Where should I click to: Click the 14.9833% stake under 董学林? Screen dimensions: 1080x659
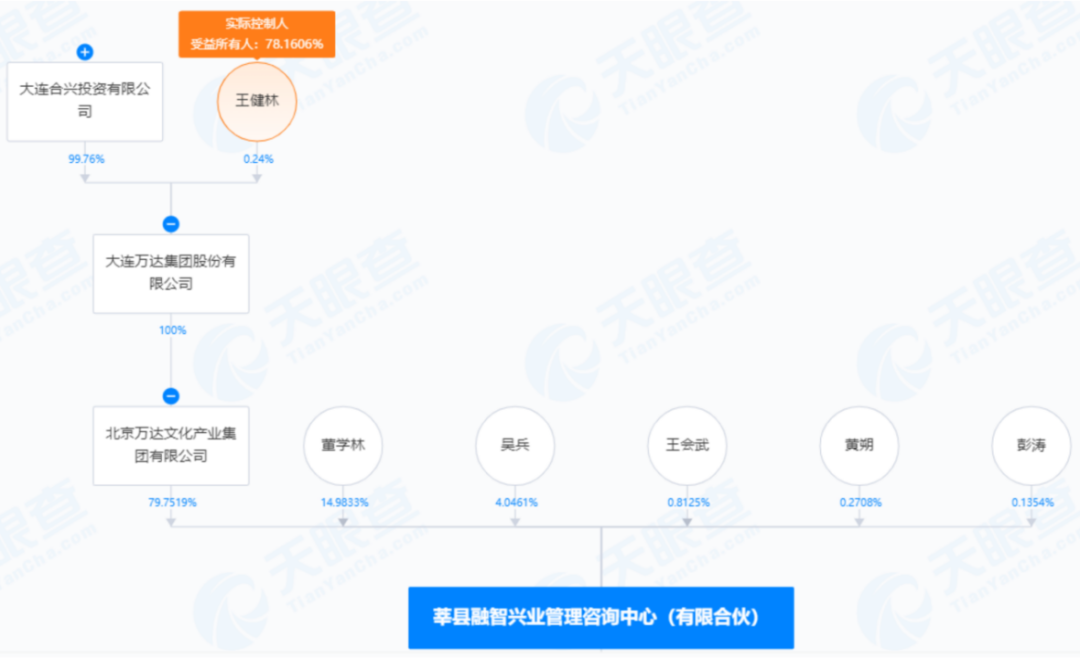tap(343, 503)
